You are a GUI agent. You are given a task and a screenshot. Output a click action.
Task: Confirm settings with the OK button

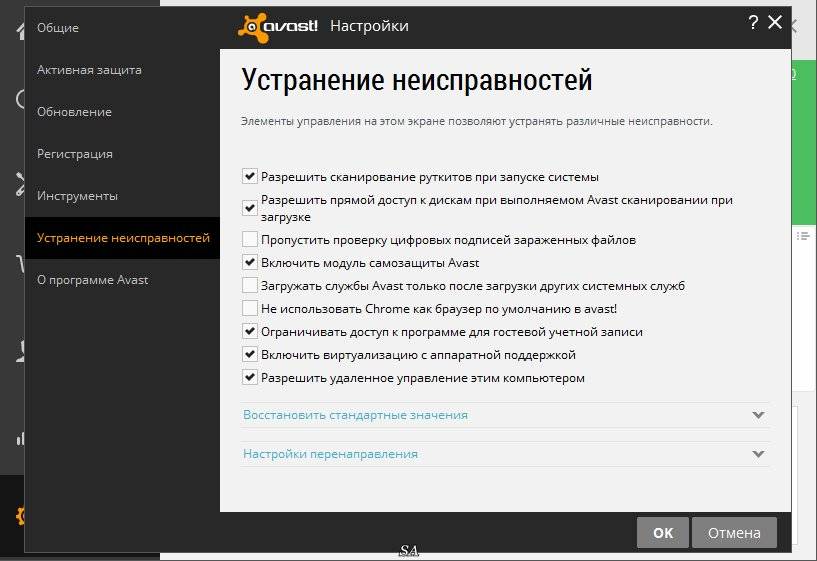(663, 532)
